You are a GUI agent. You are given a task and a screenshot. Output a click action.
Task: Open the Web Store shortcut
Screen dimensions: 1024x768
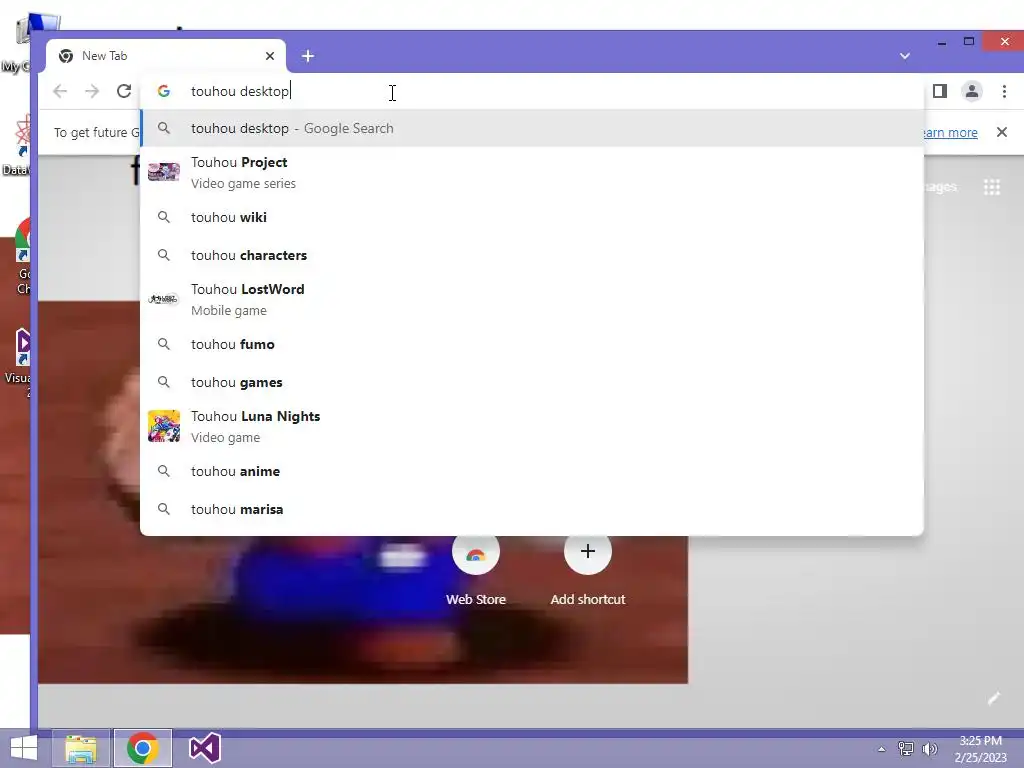pos(476,568)
